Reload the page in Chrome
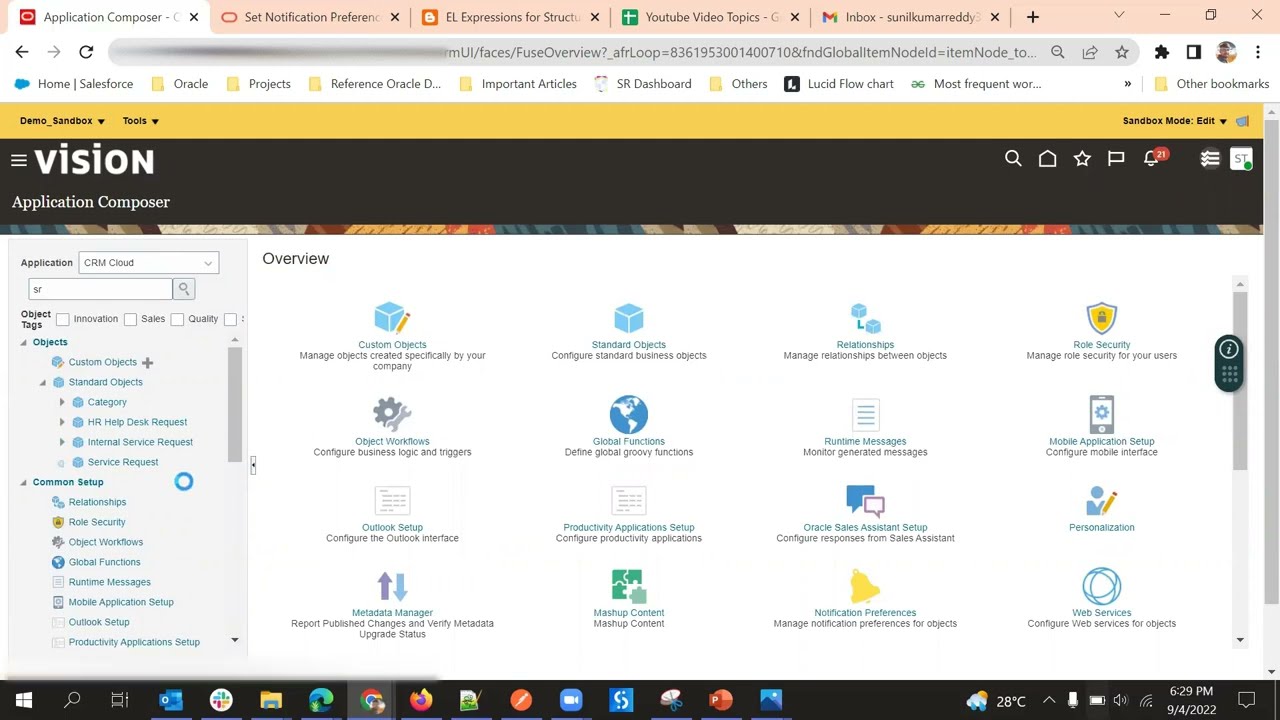The width and height of the screenshot is (1280, 720). pyautogui.click(x=86, y=52)
